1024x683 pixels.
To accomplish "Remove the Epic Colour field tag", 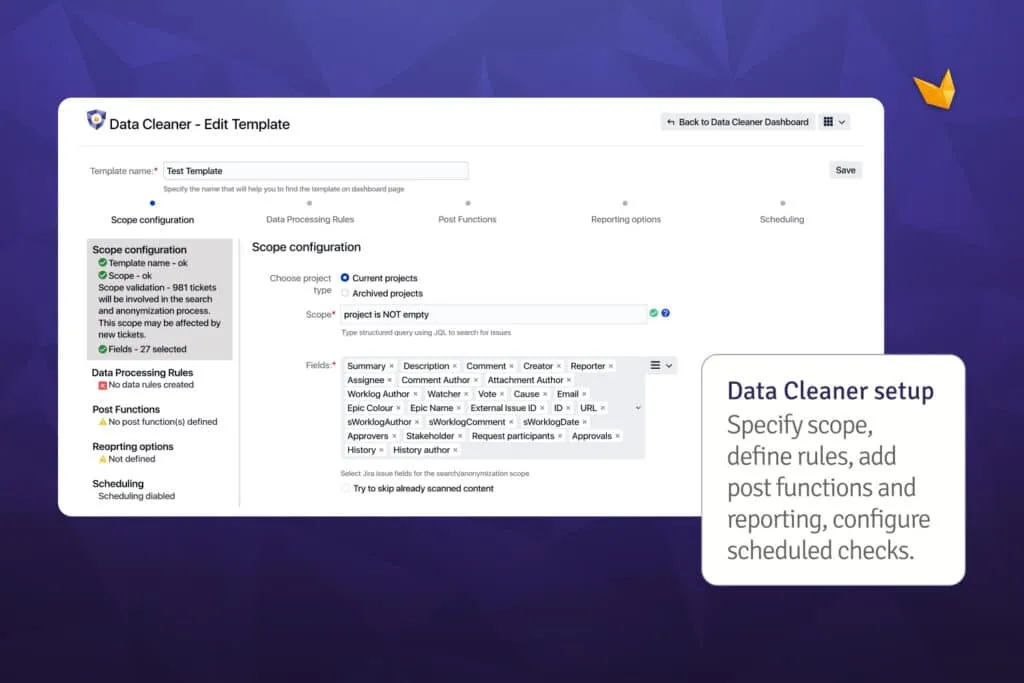I will coord(398,408).
